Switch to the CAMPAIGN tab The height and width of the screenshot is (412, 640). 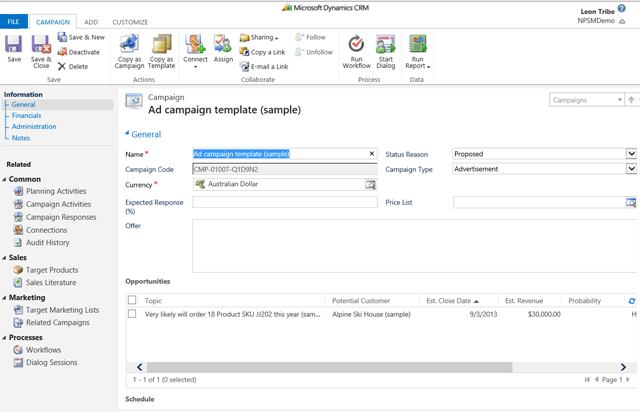[x=53, y=22]
